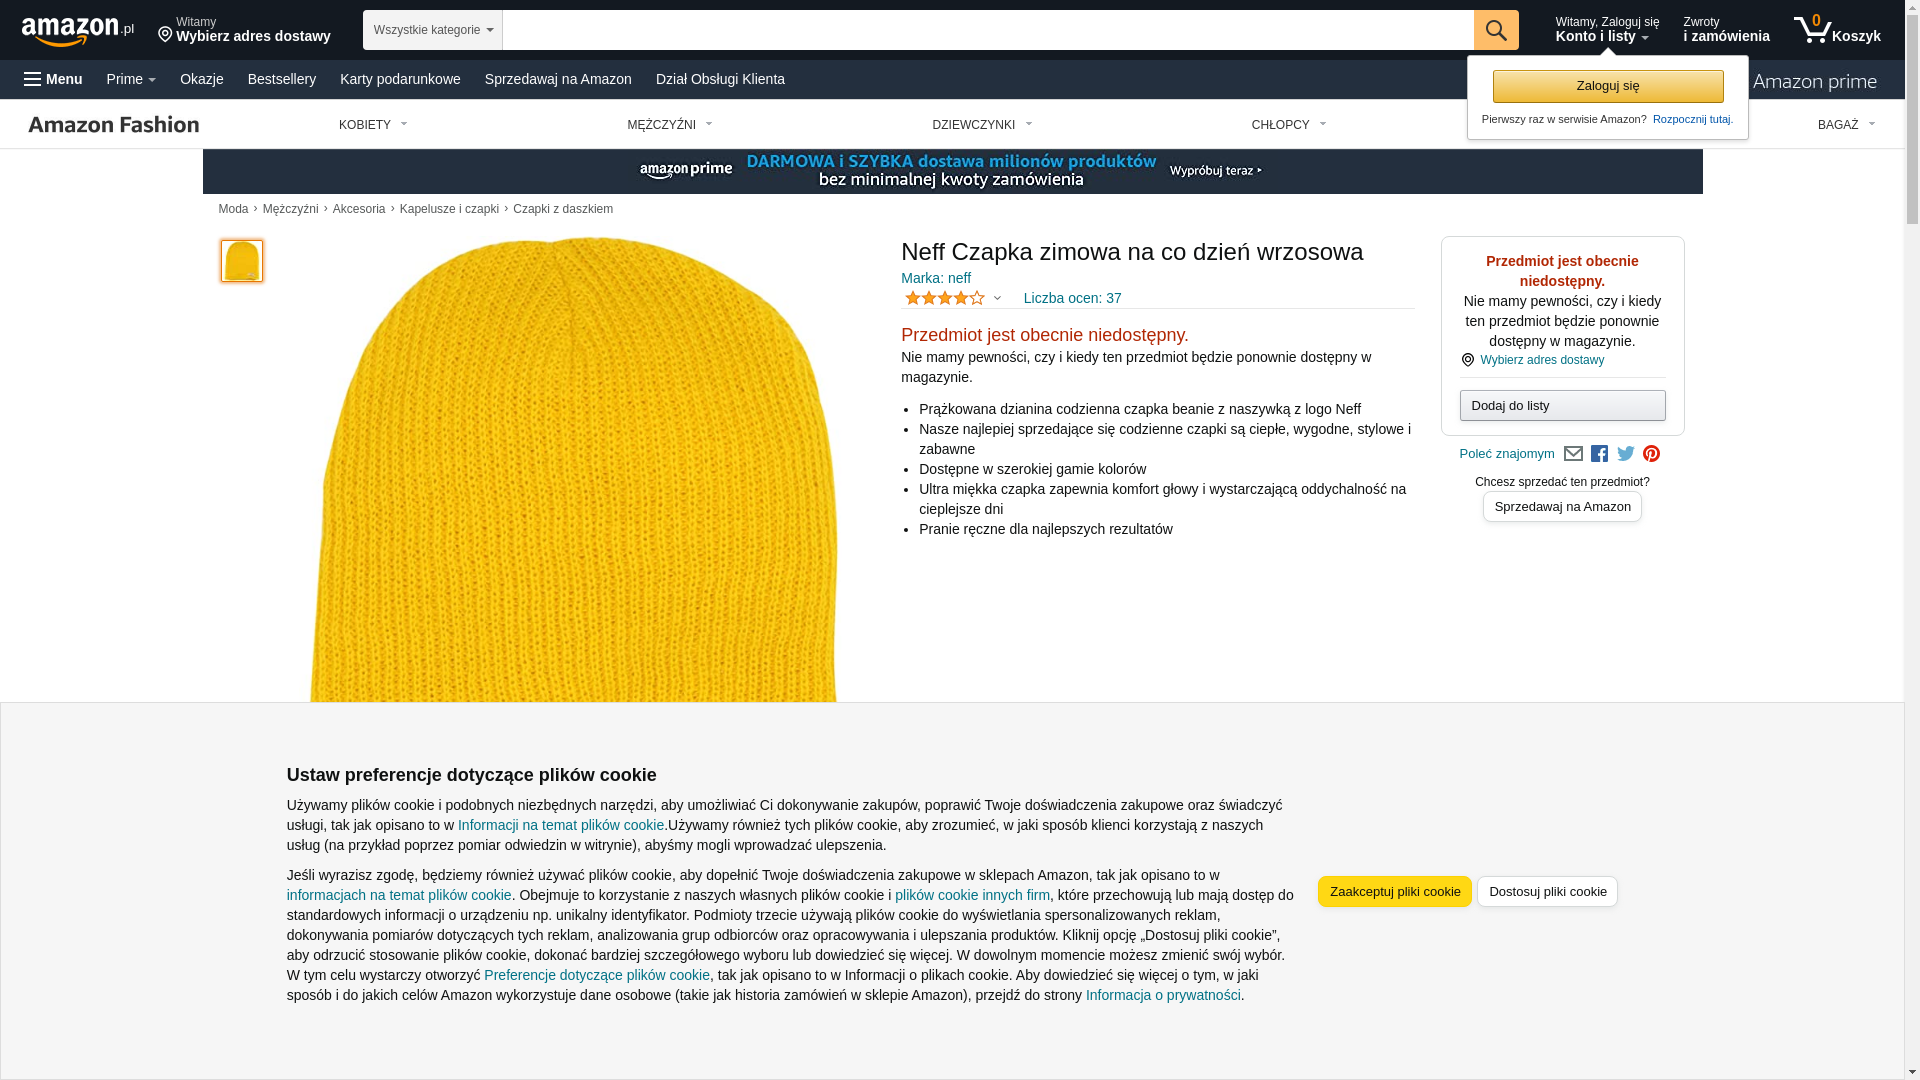Share product via email icon
1920x1080 pixels.
coord(1573,454)
